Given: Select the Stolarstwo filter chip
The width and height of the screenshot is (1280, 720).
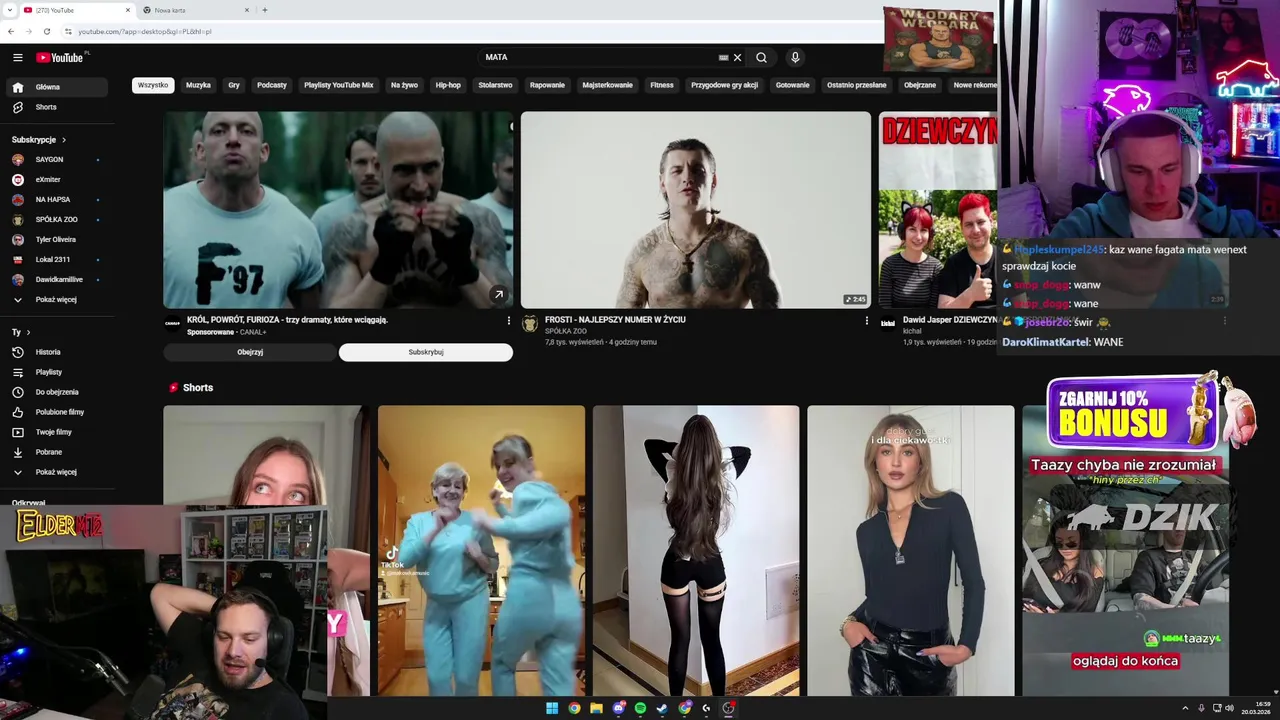Looking at the screenshot, I should coord(495,85).
